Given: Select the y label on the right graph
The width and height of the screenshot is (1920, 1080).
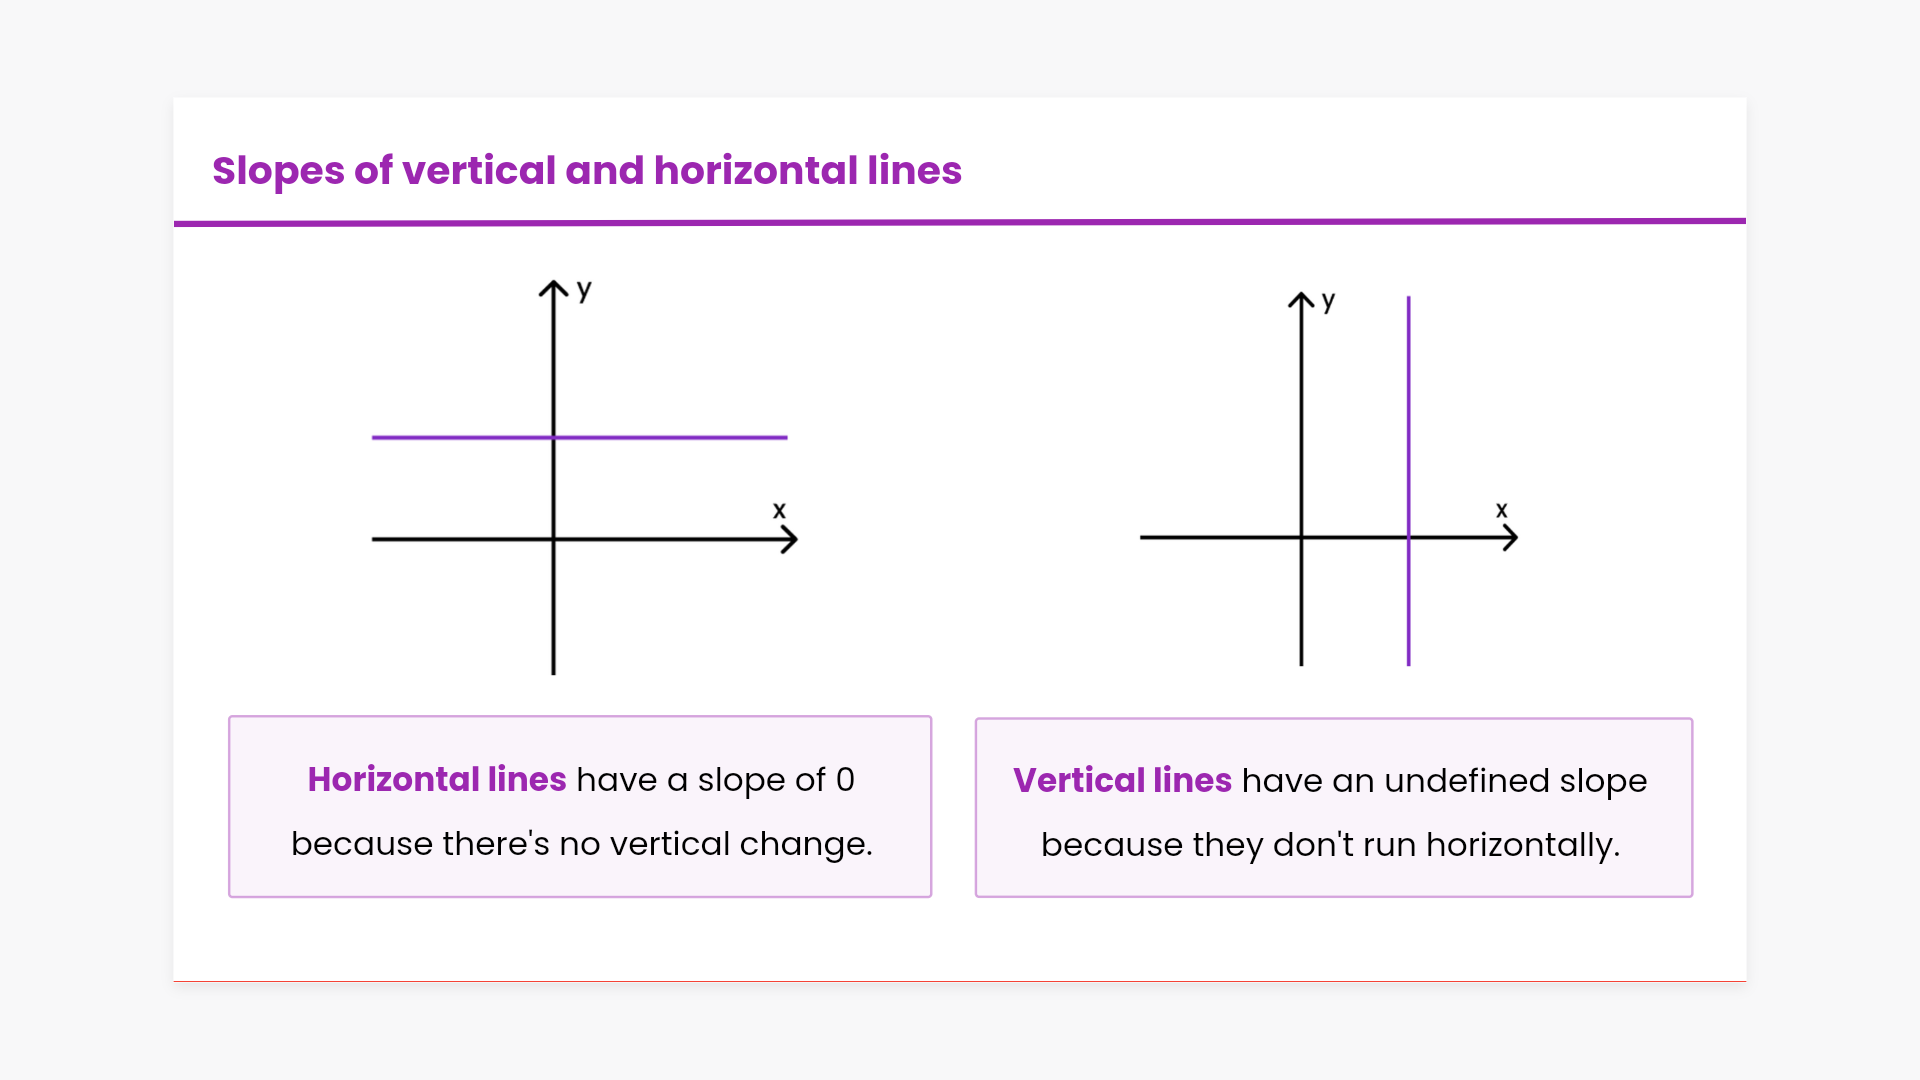Looking at the screenshot, I should (1328, 301).
